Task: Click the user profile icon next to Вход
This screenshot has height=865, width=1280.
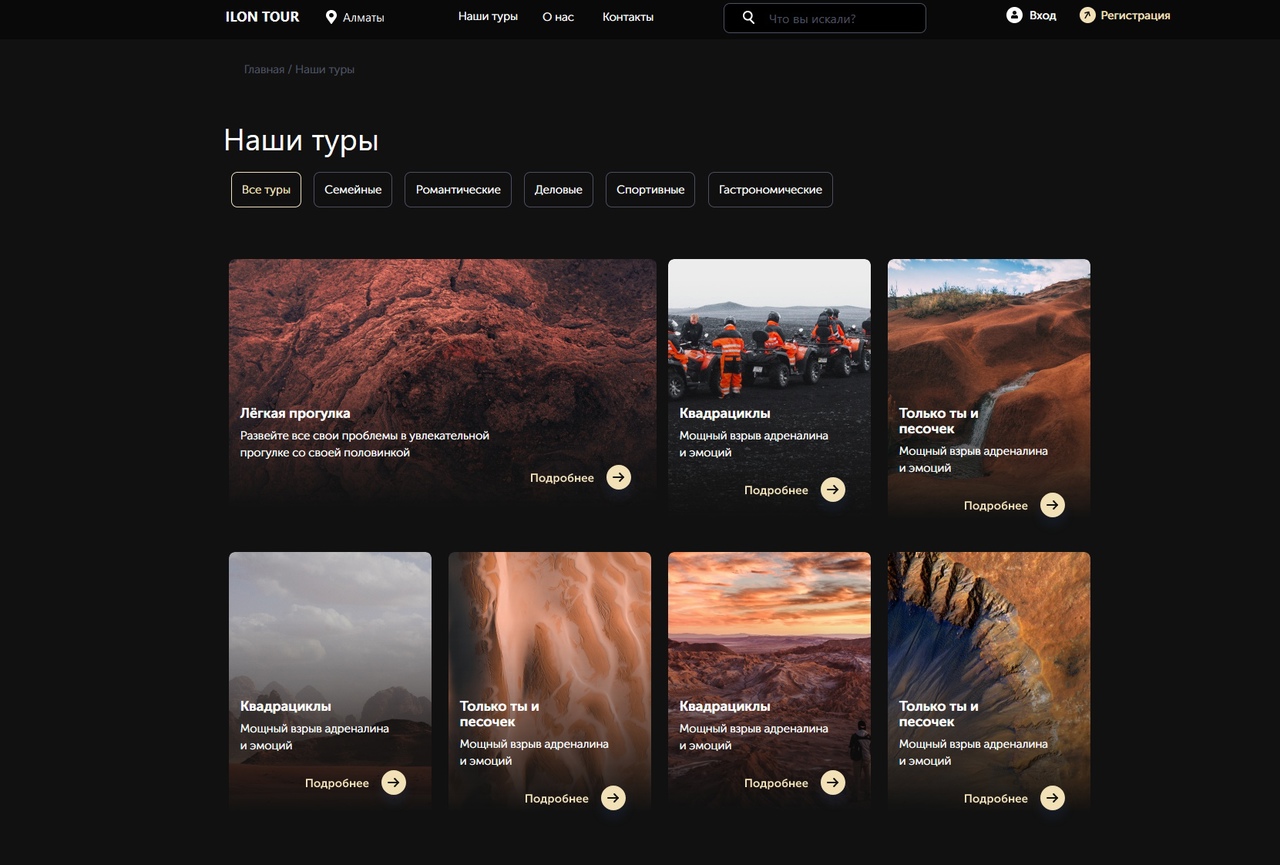Action: (x=1014, y=15)
